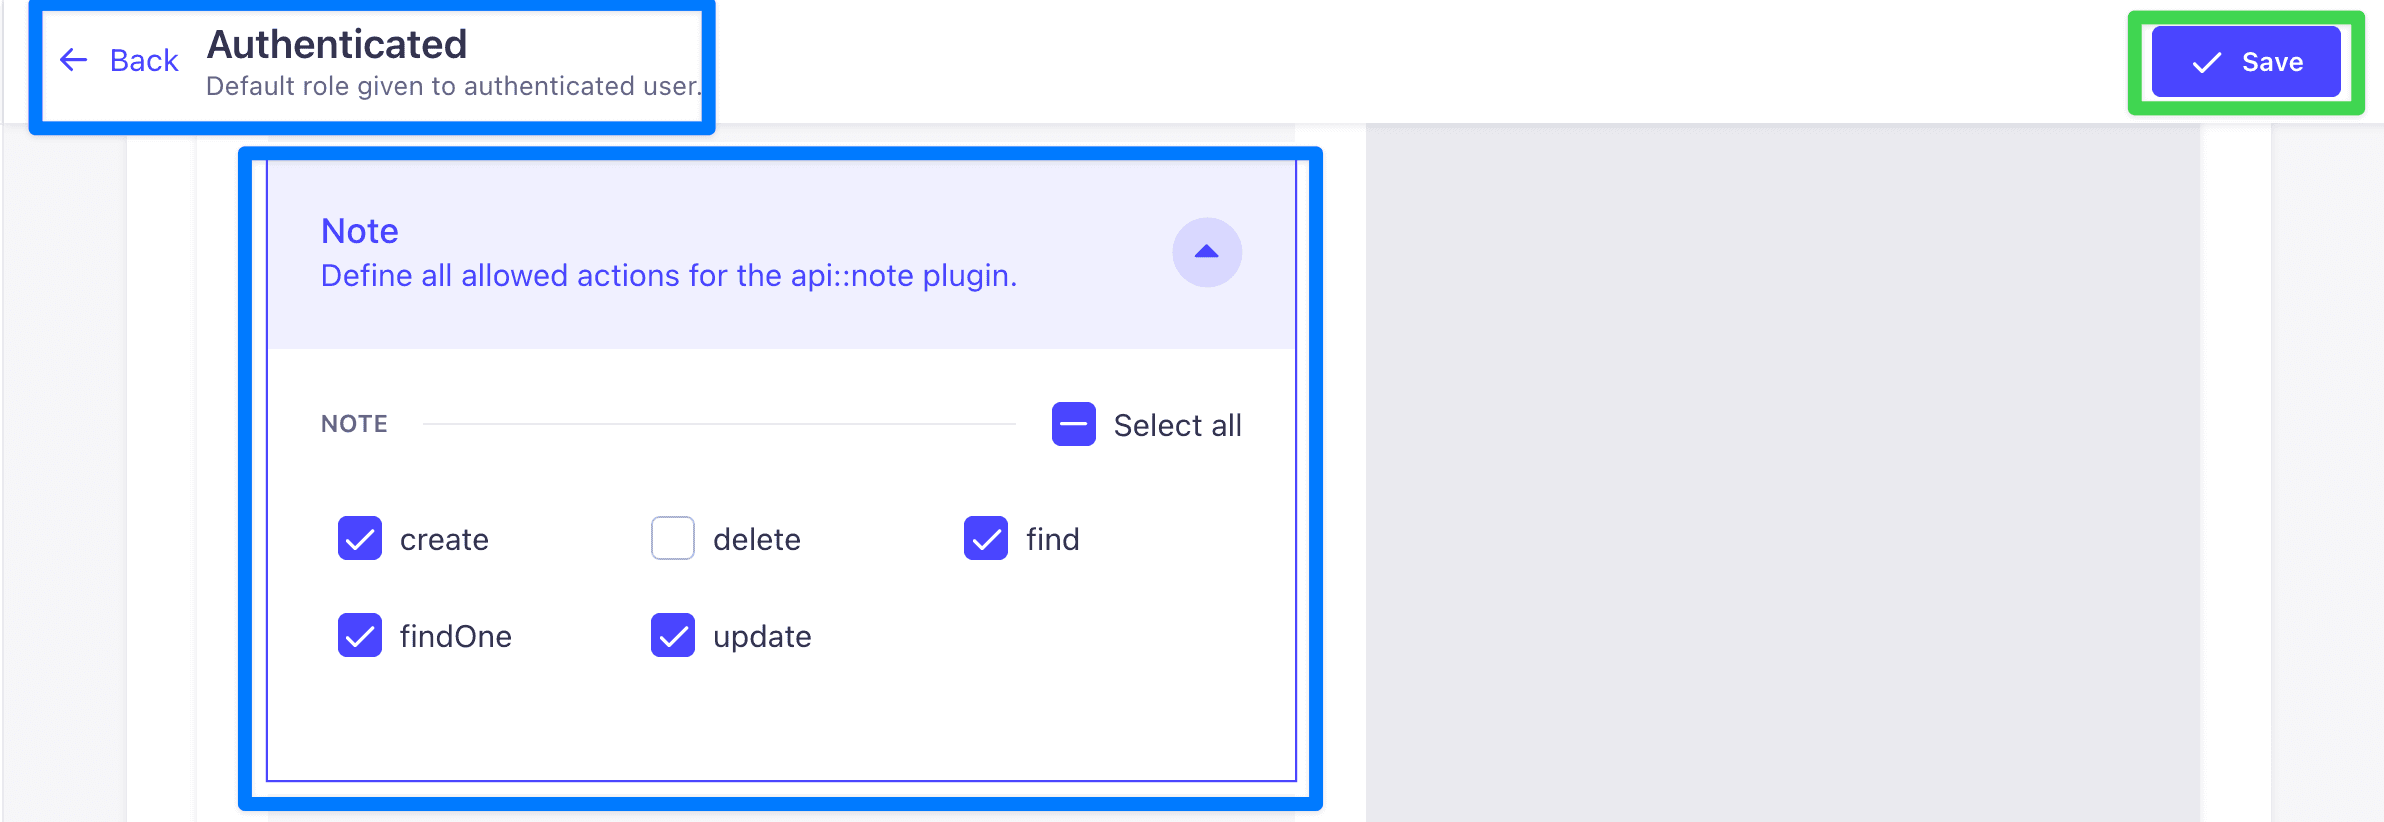Click the Select all label
2384x822 pixels.
coord(1178,425)
